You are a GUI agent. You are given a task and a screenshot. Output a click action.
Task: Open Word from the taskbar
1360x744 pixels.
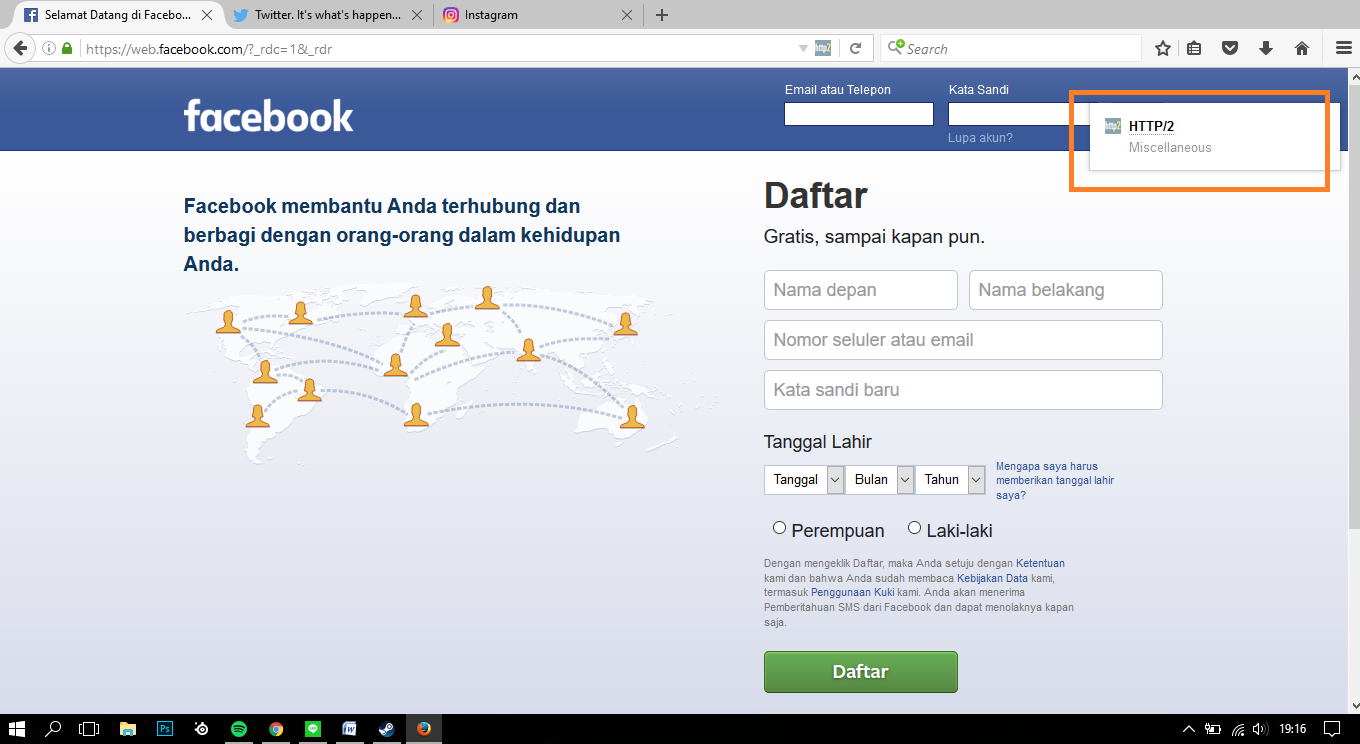pos(349,729)
